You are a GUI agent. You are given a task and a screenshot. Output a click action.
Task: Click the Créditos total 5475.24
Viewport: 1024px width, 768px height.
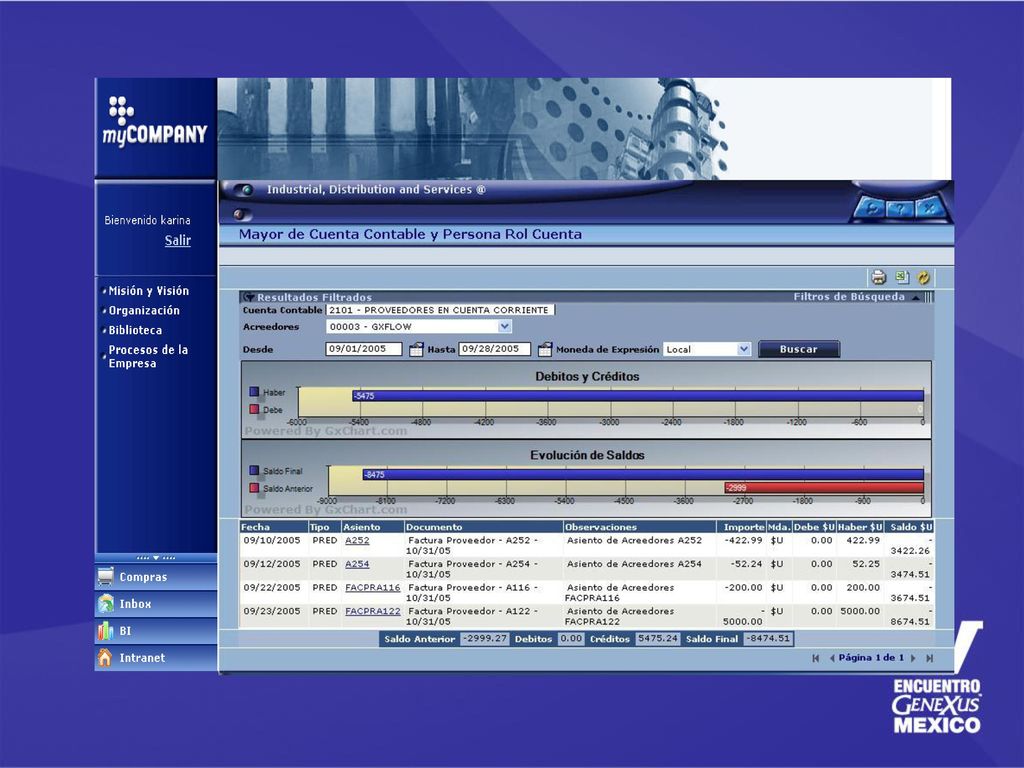point(658,639)
